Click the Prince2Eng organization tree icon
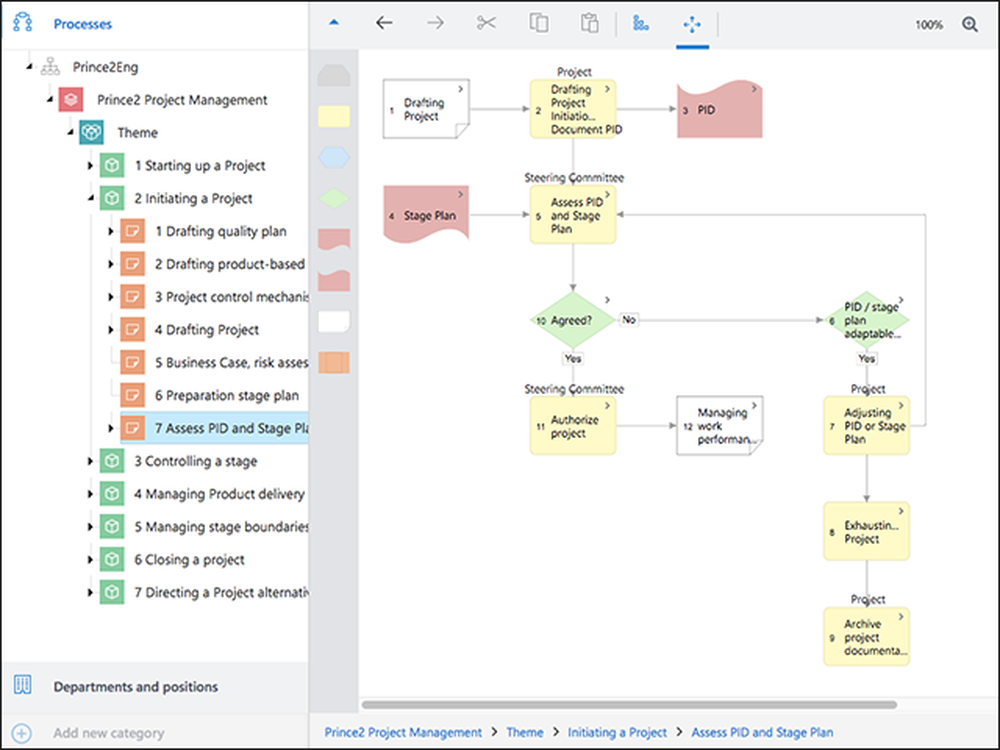This screenshot has width=1000, height=750. click(50, 67)
